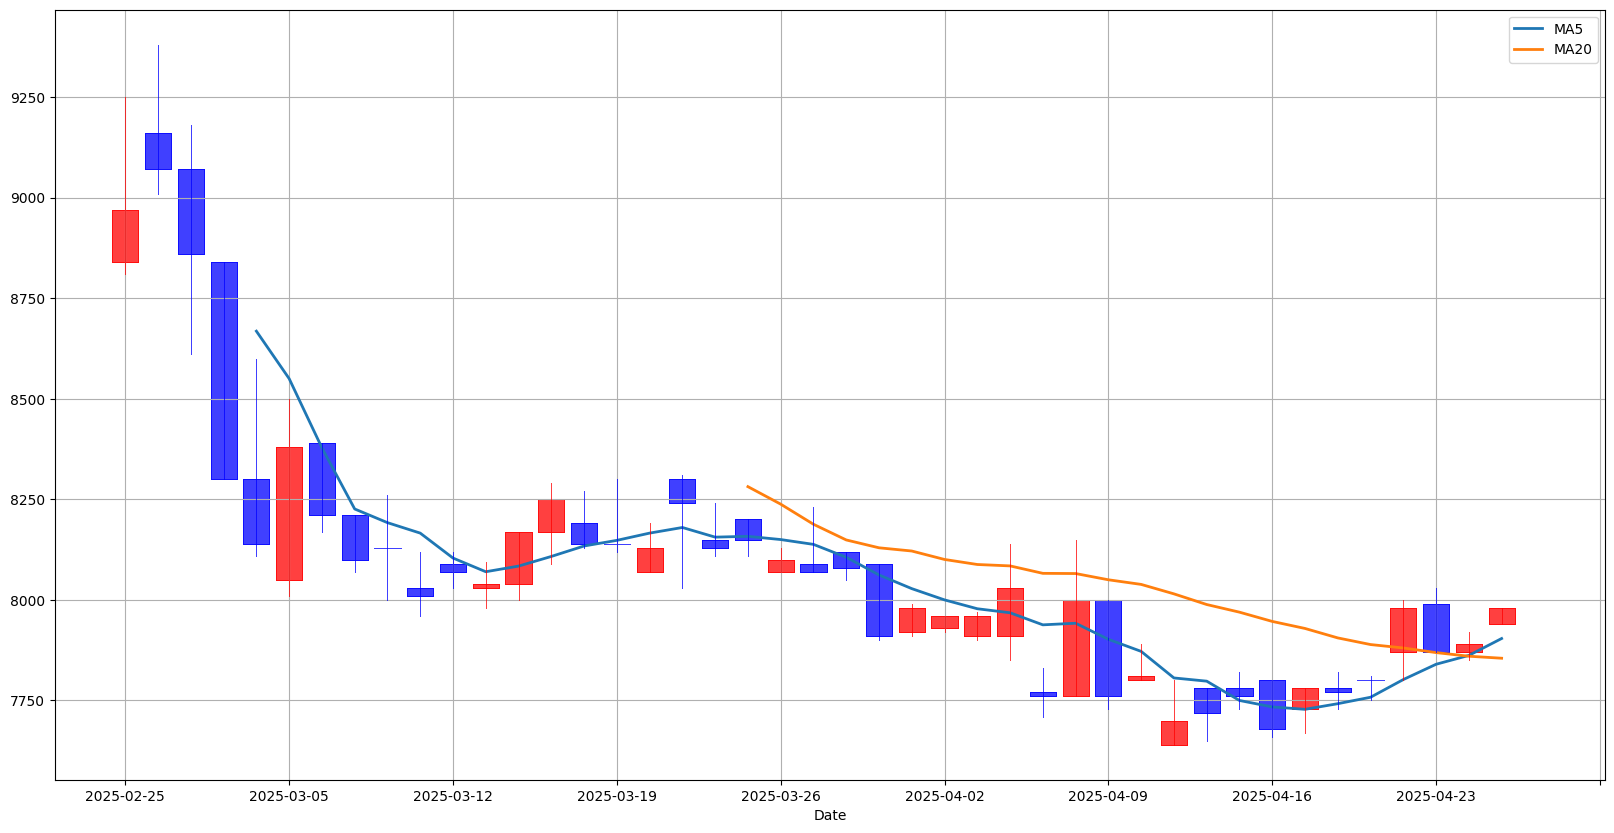Click the small red candle on 2025-04-02
Screen dimensions: 1614x833
point(945,622)
